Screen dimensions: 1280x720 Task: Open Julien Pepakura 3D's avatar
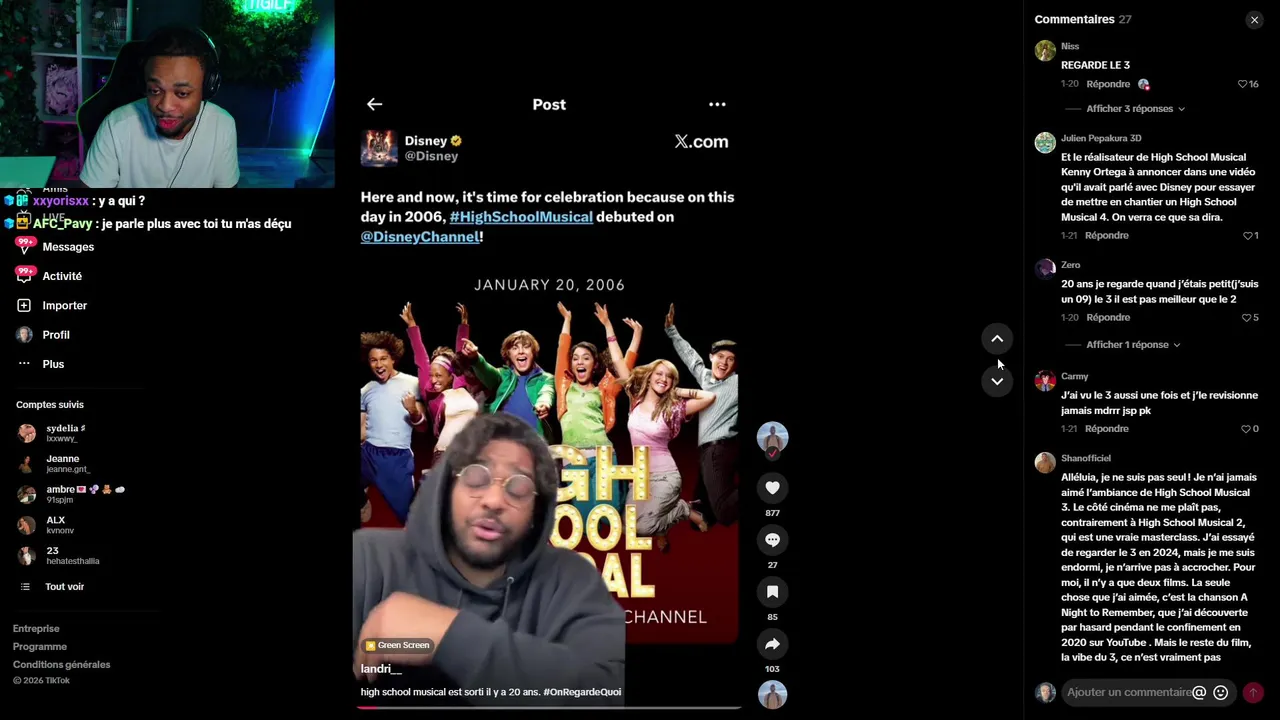(1045, 143)
